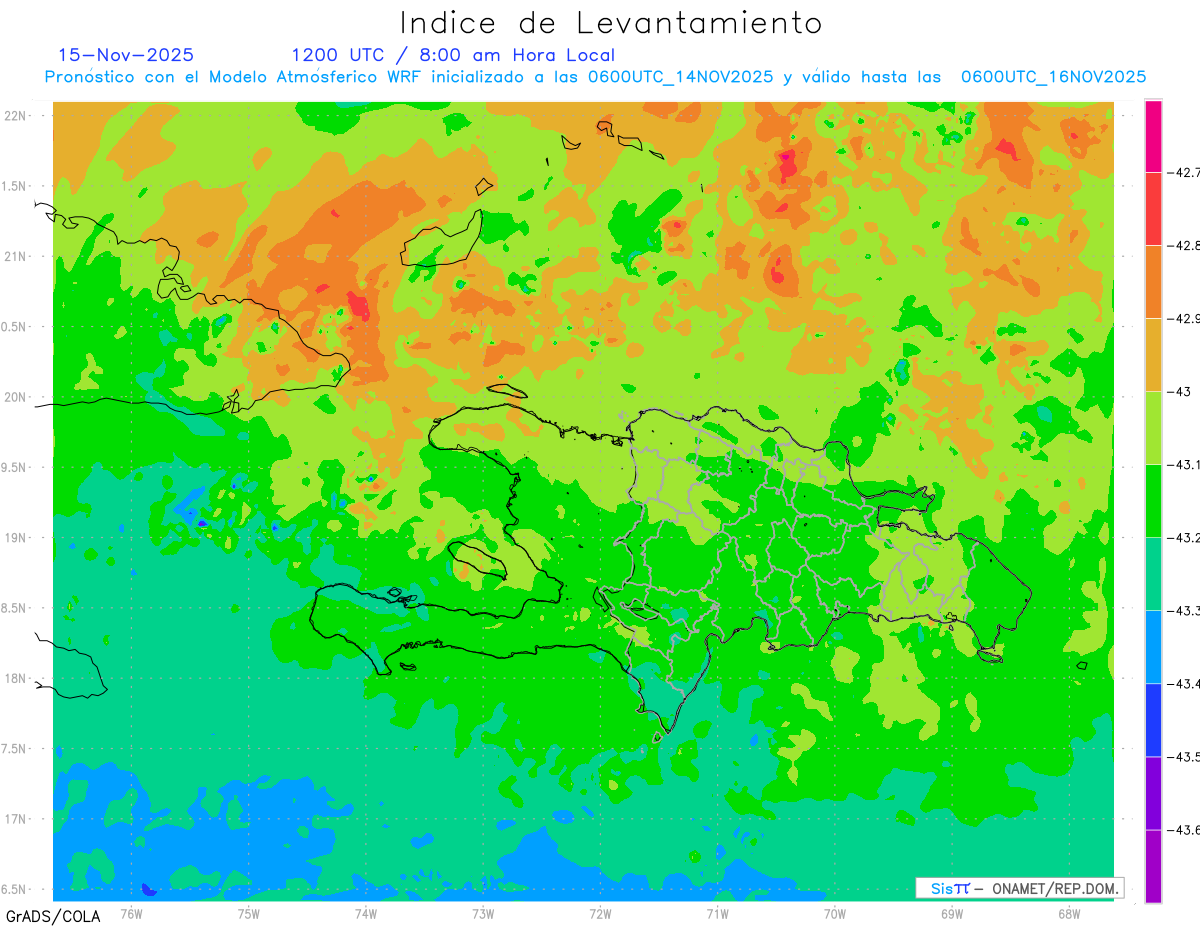Viewport: 1200px width, 927px height.
Task: Click the 72W longitude axis label
Action: [600, 913]
